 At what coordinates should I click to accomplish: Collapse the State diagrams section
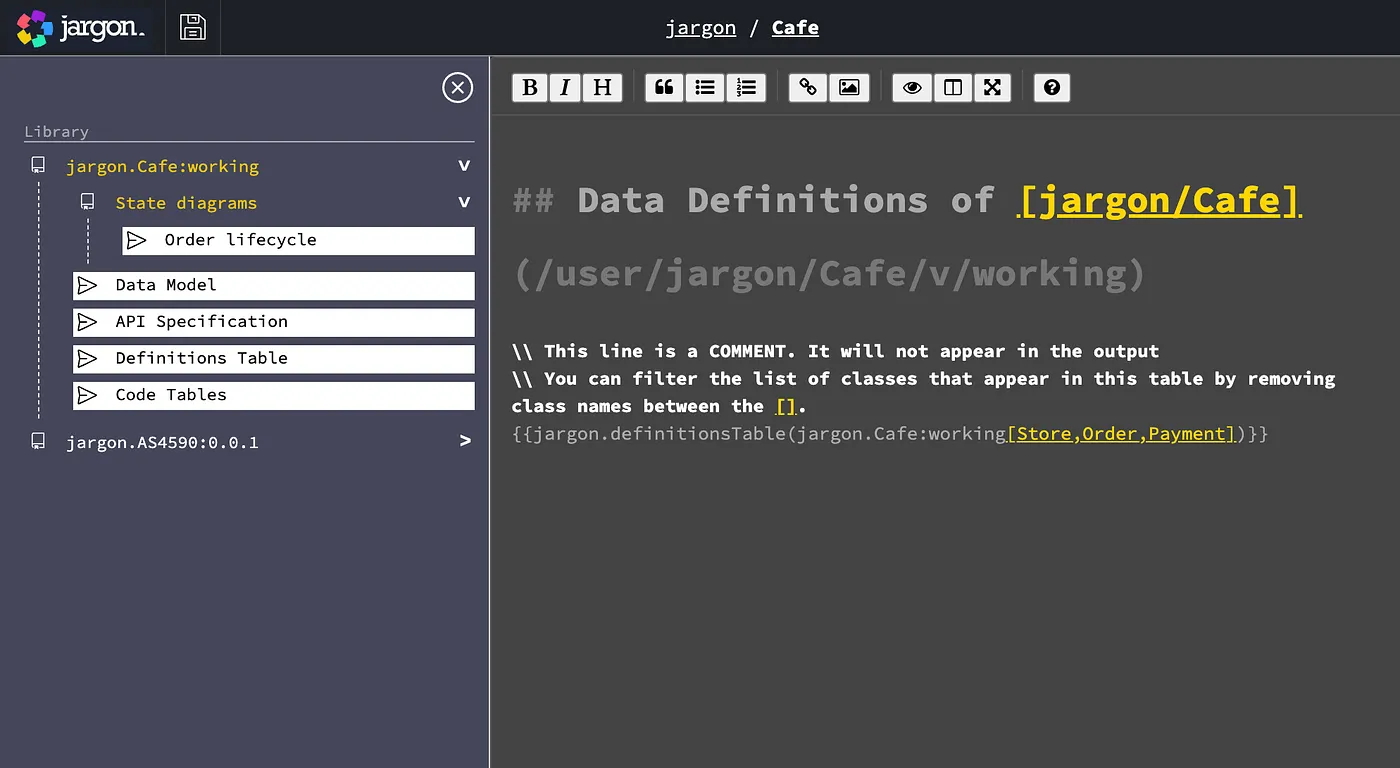point(463,203)
